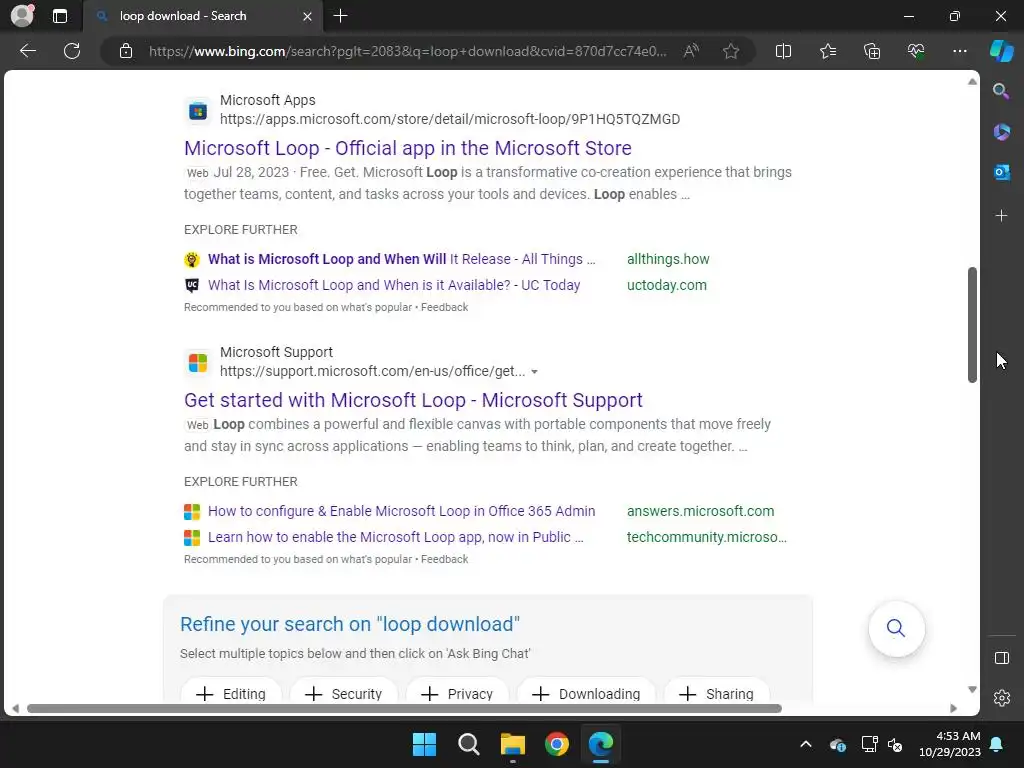Click the volume muted tray icon
This screenshot has height=768, width=1024.
point(895,744)
